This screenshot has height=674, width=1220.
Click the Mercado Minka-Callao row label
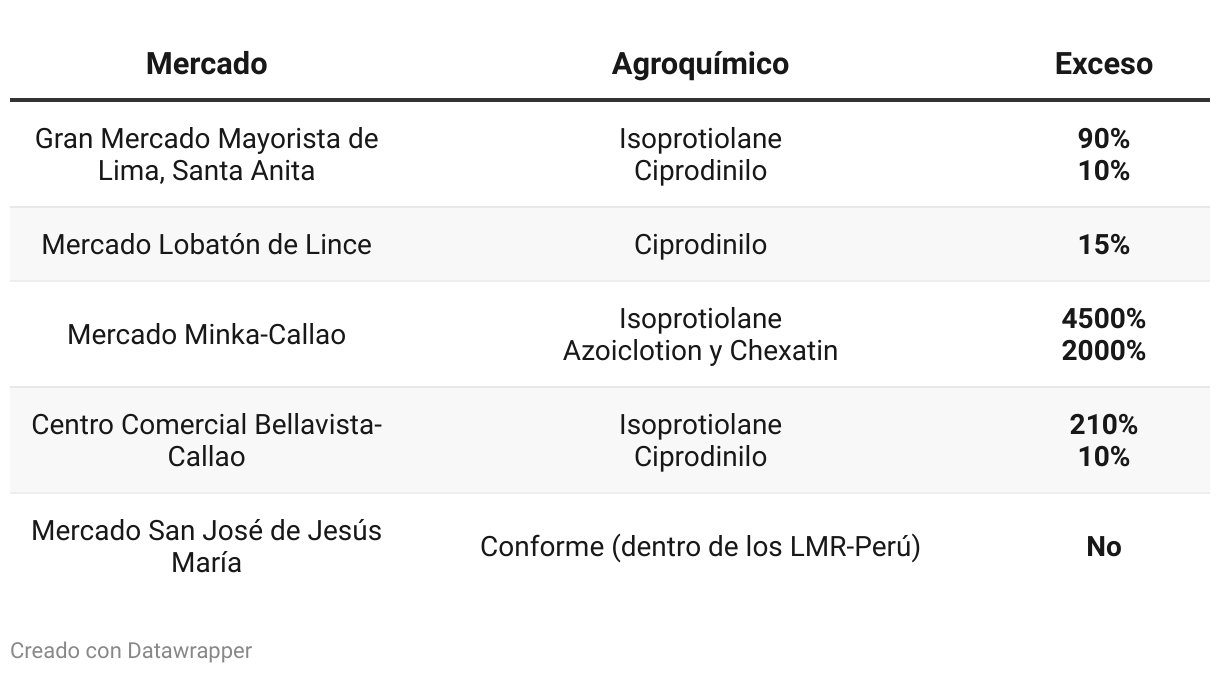click(x=206, y=334)
